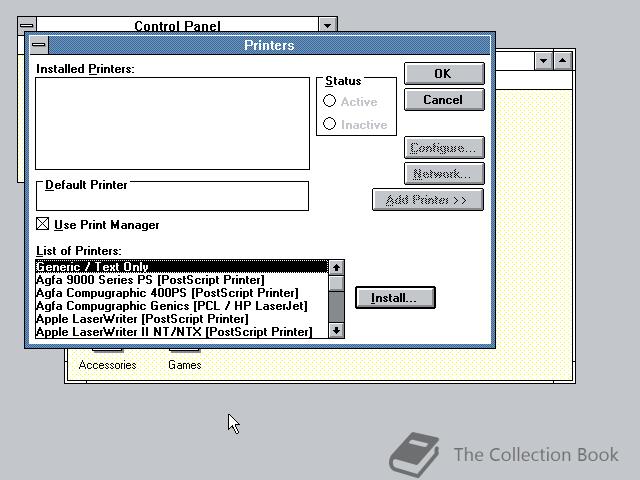Screen dimensions: 640x480
Task: Click the Installed Printers list box
Action: [172, 123]
